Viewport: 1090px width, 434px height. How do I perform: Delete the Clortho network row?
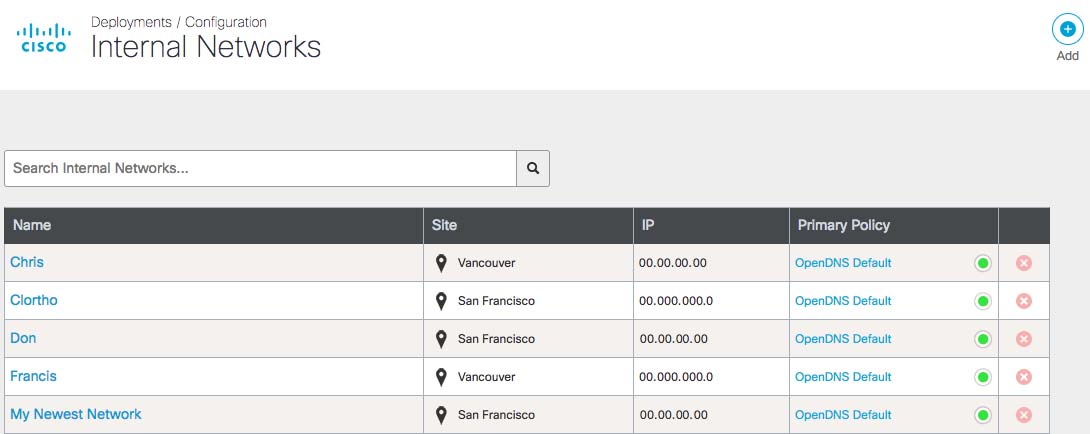click(1024, 301)
